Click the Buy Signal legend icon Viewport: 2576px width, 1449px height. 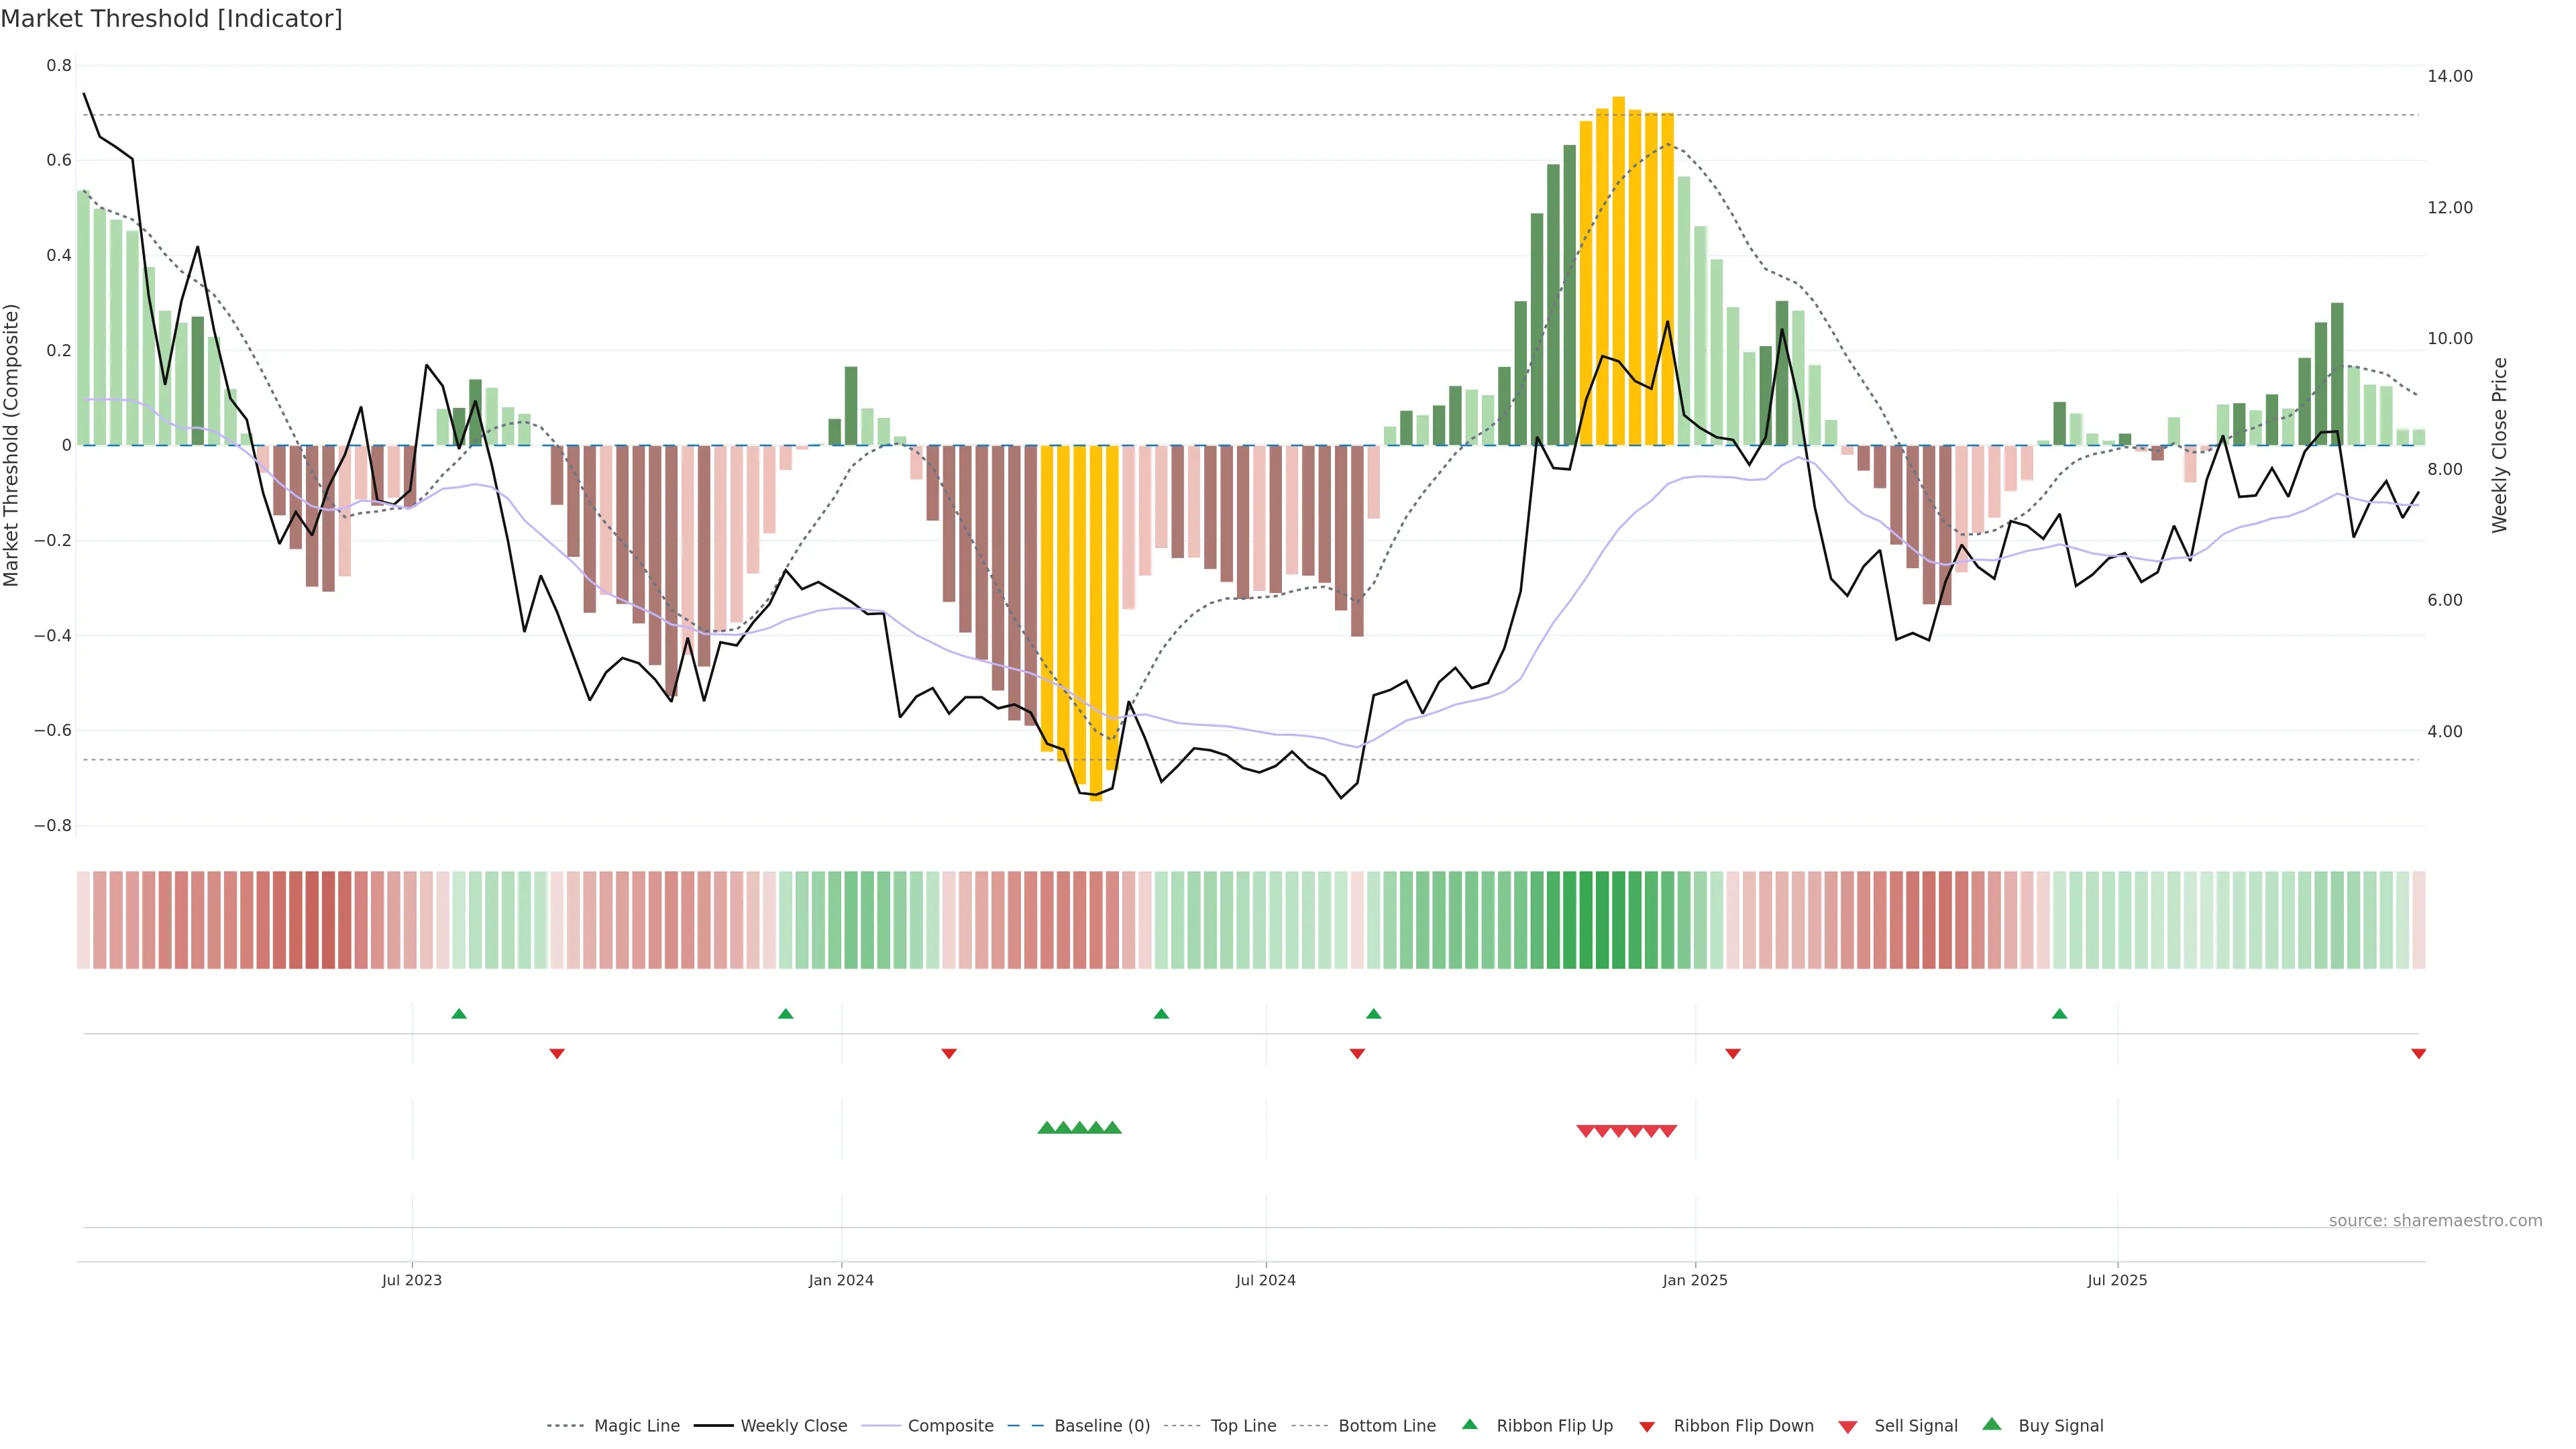coord(1991,1424)
